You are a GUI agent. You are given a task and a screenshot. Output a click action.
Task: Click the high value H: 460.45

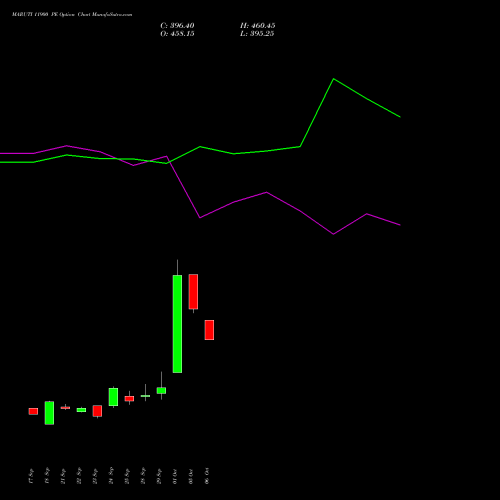coord(257,26)
